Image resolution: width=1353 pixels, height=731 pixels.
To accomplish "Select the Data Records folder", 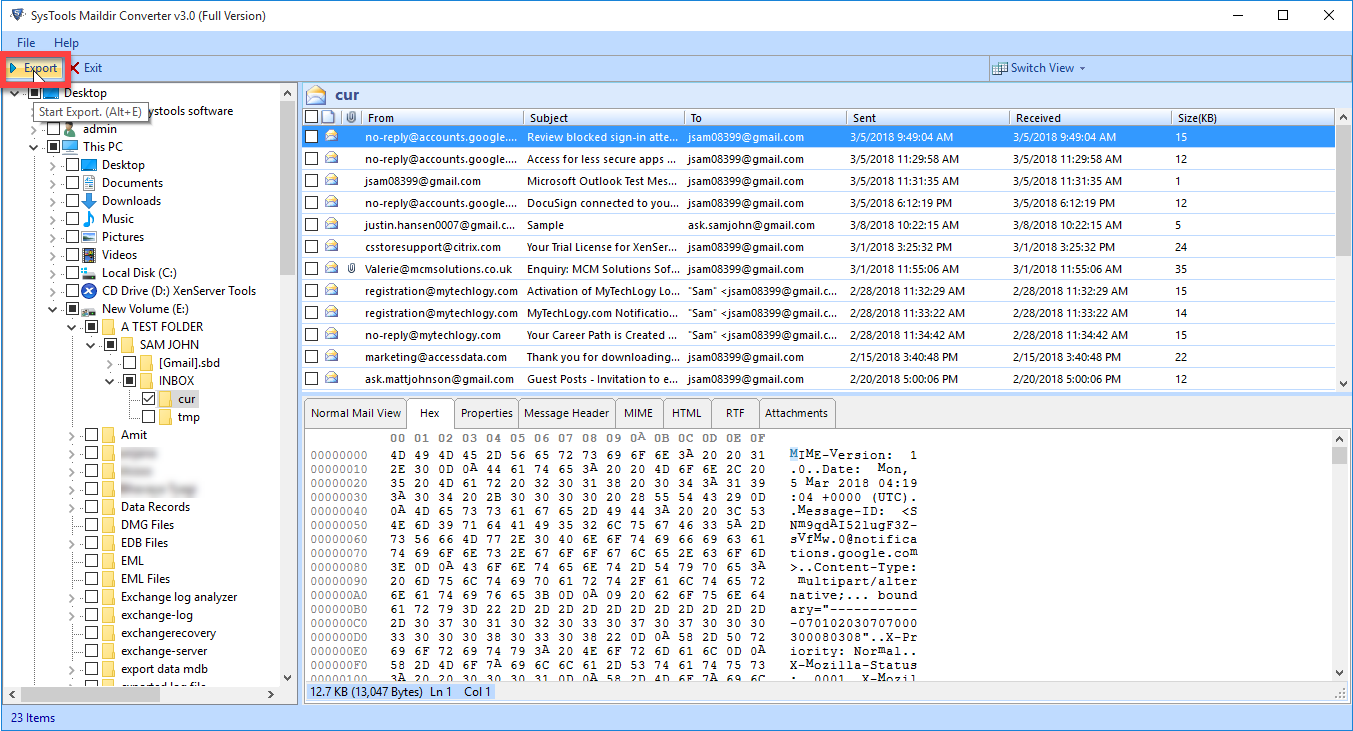I will point(155,506).
